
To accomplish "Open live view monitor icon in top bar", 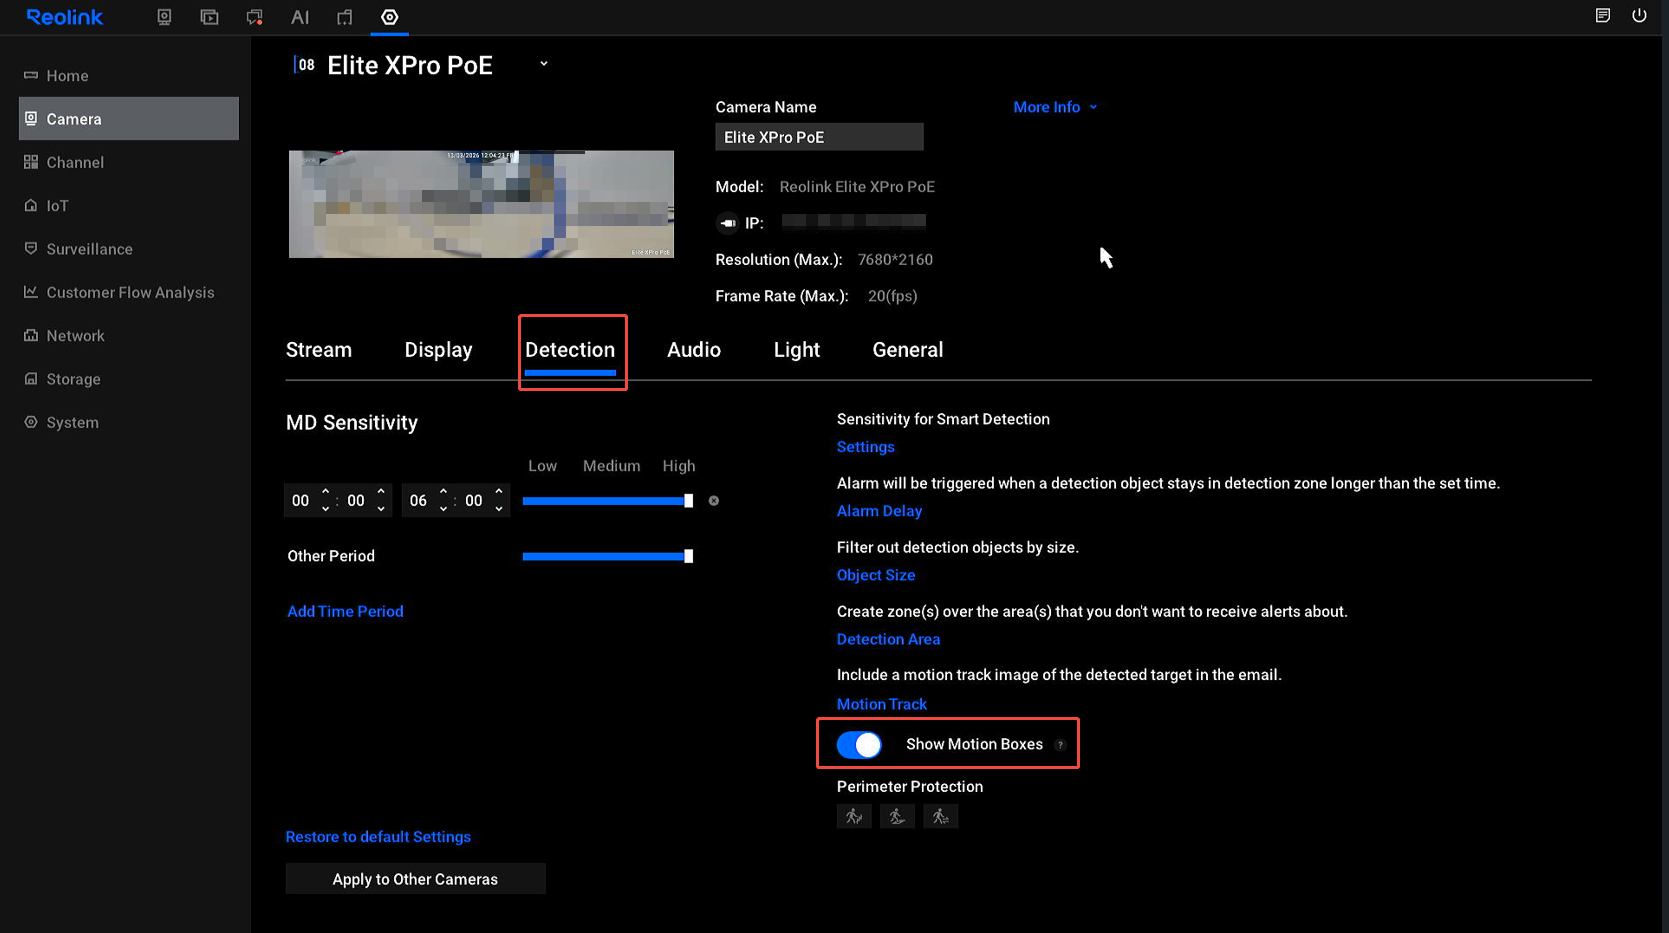I will pos(164,17).
